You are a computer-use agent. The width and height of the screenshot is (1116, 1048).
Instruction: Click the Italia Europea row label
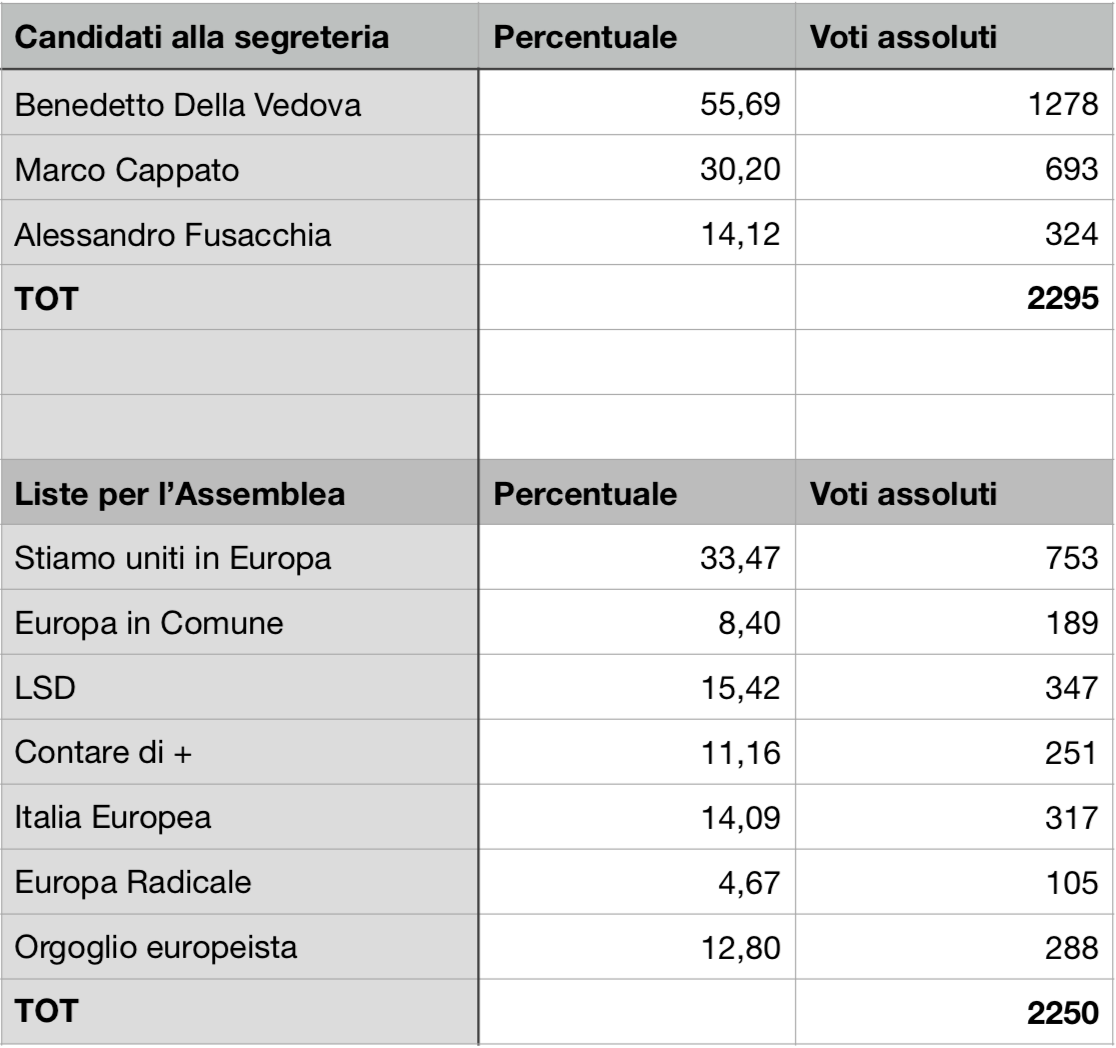pyautogui.click(x=240, y=817)
